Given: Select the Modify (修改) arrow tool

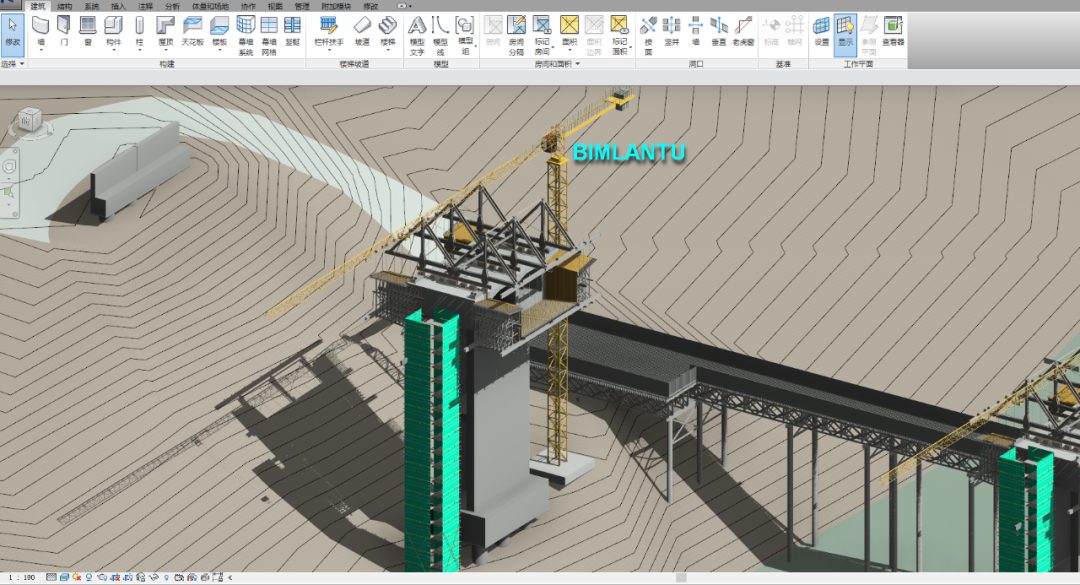Looking at the screenshot, I should pyautogui.click(x=12, y=34).
